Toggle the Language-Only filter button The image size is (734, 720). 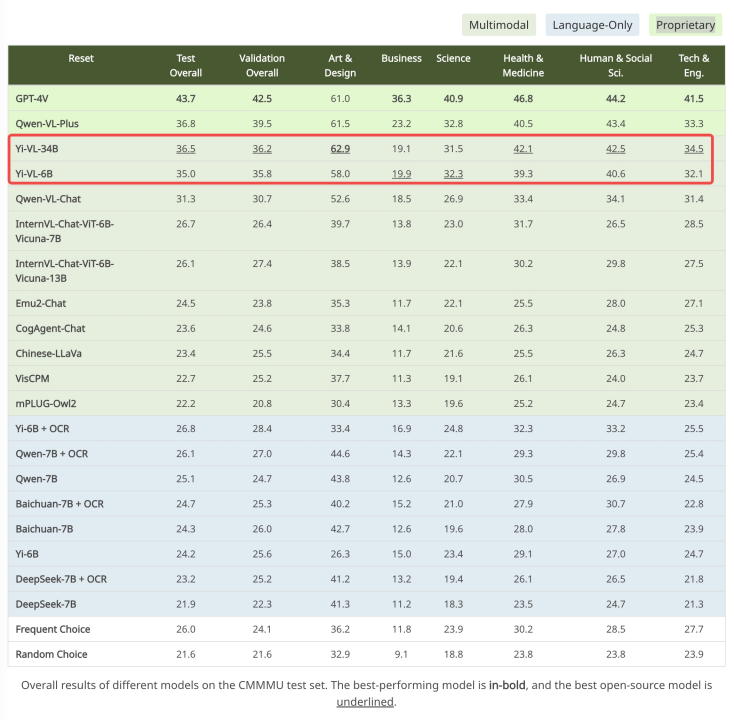pos(592,25)
